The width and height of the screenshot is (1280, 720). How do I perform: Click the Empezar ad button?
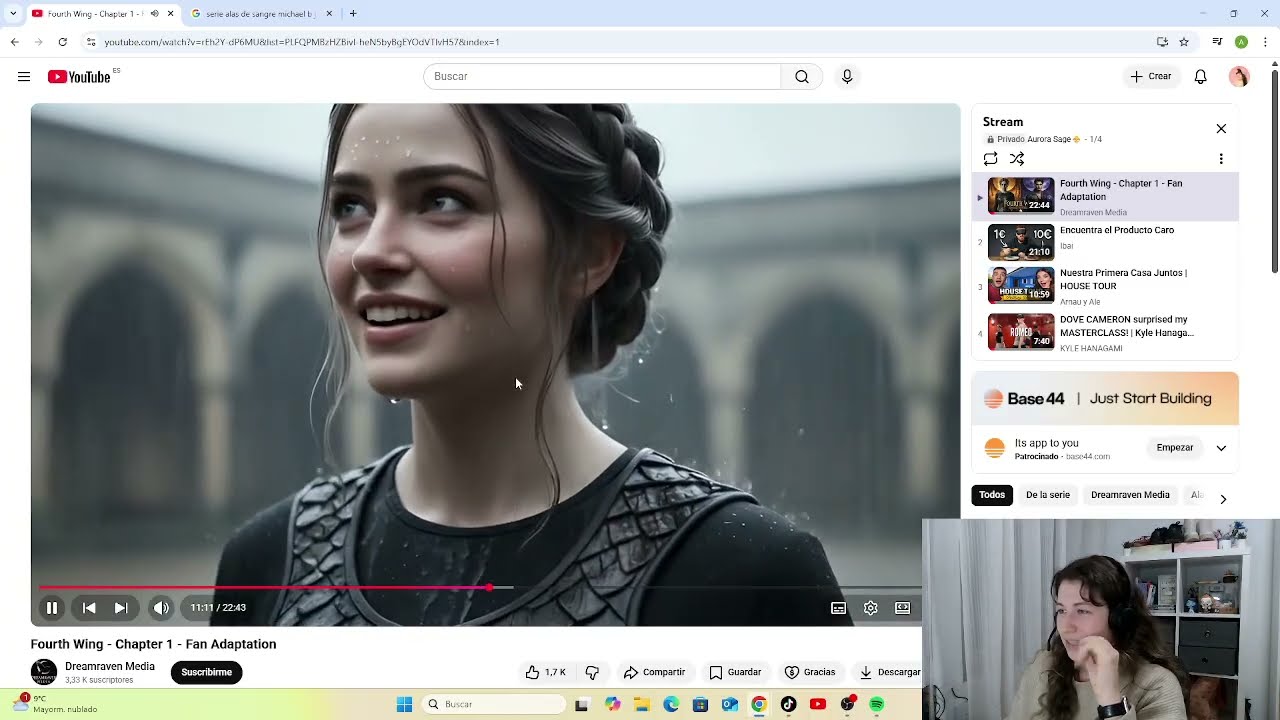[x=1175, y=448]
